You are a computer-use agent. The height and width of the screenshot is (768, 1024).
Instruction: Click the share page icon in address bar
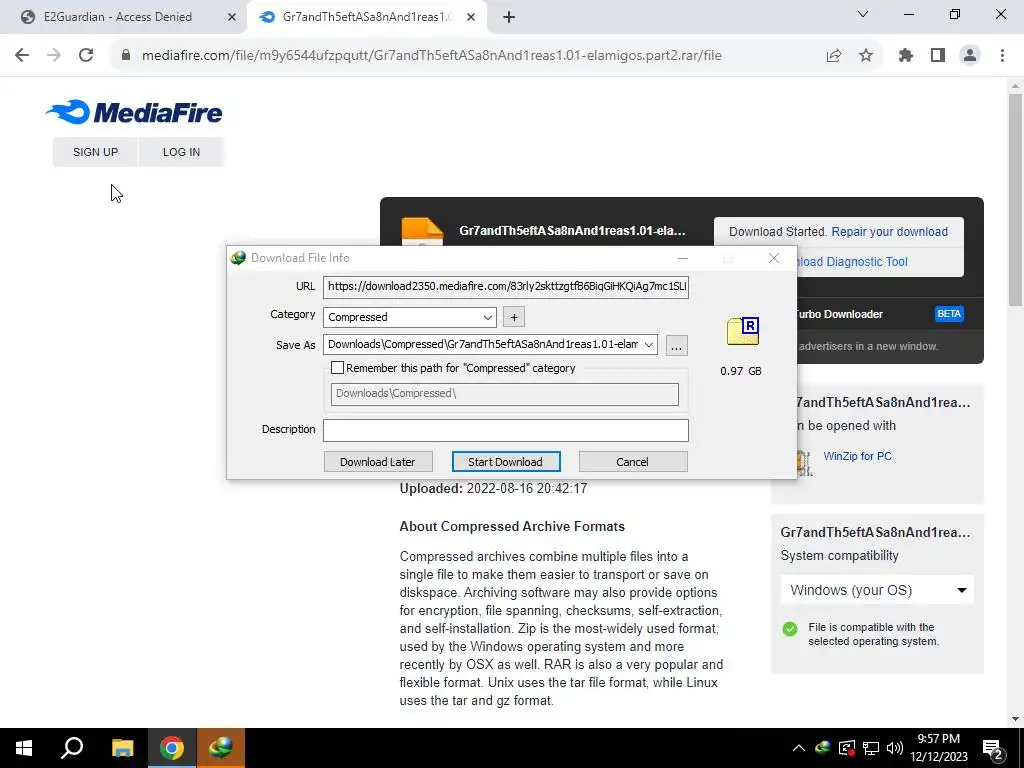pyautogui.click(x=834, y=56)
